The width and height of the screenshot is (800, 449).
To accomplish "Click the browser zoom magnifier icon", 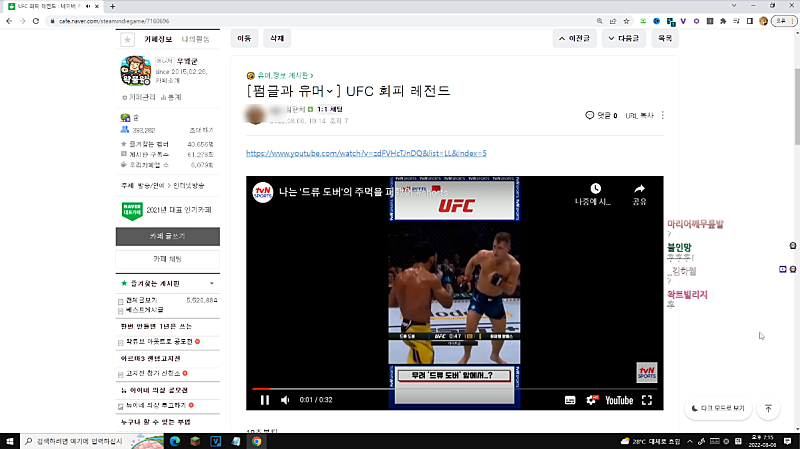I will (x=599, y=21).
